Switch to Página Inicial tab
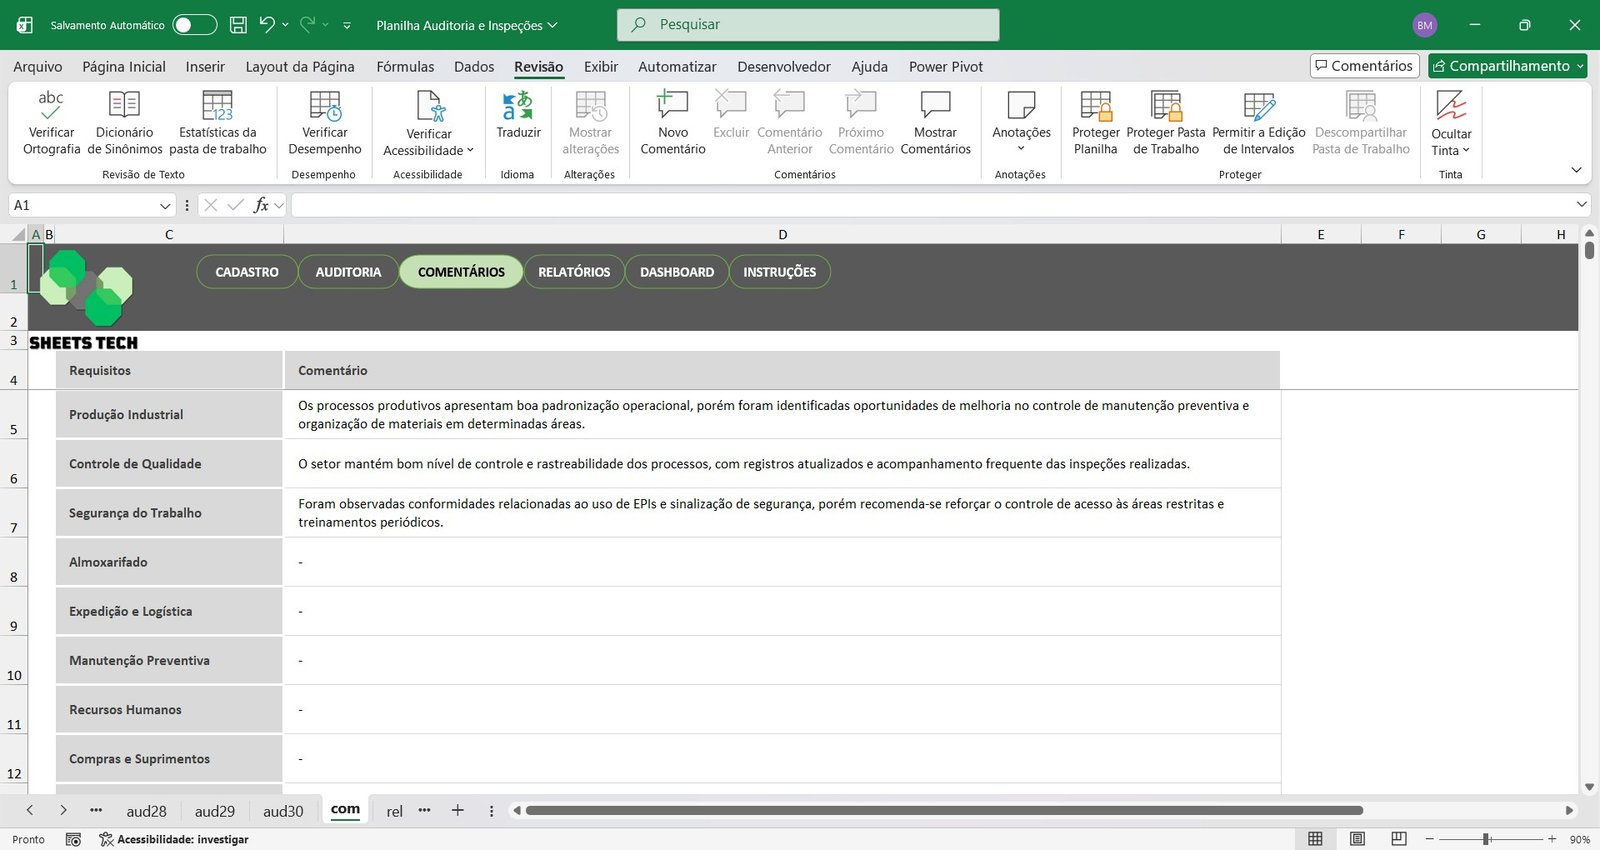The width and height of the screenshot is (1600, 850). pos(124,67)
